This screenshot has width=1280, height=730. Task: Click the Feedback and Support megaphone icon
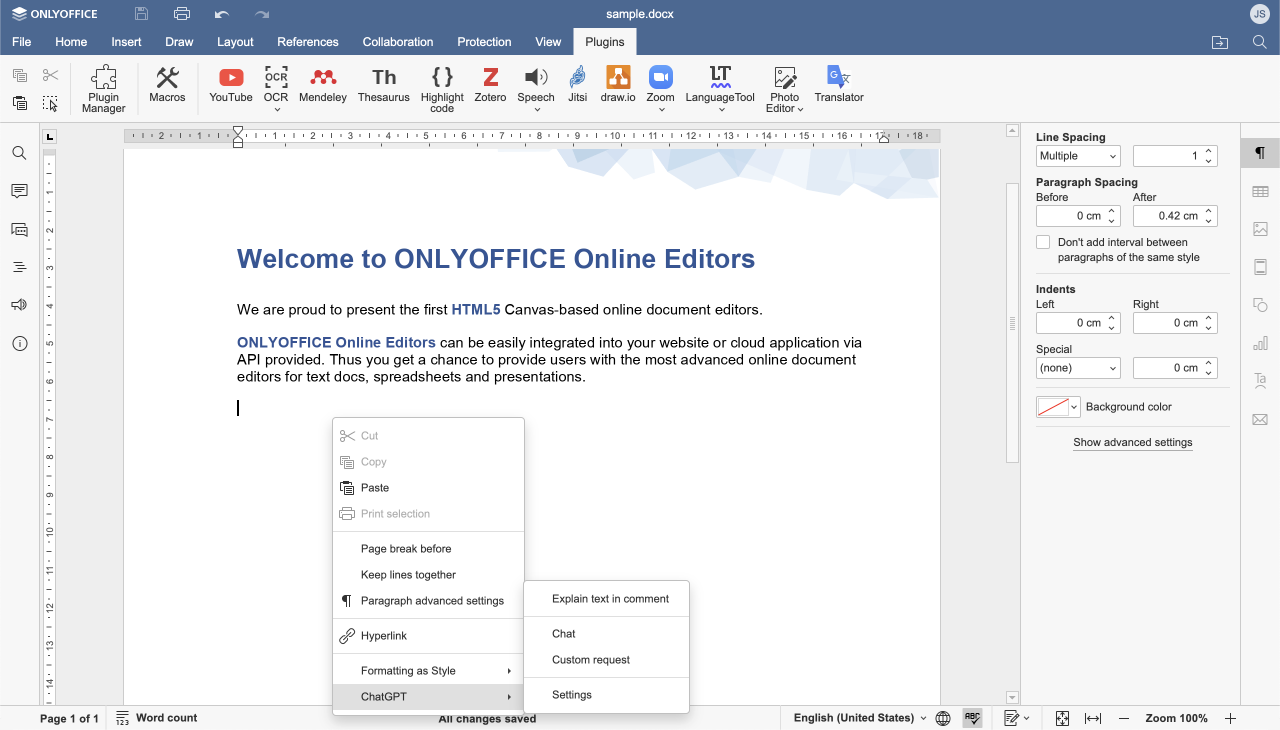coord(19,305)
